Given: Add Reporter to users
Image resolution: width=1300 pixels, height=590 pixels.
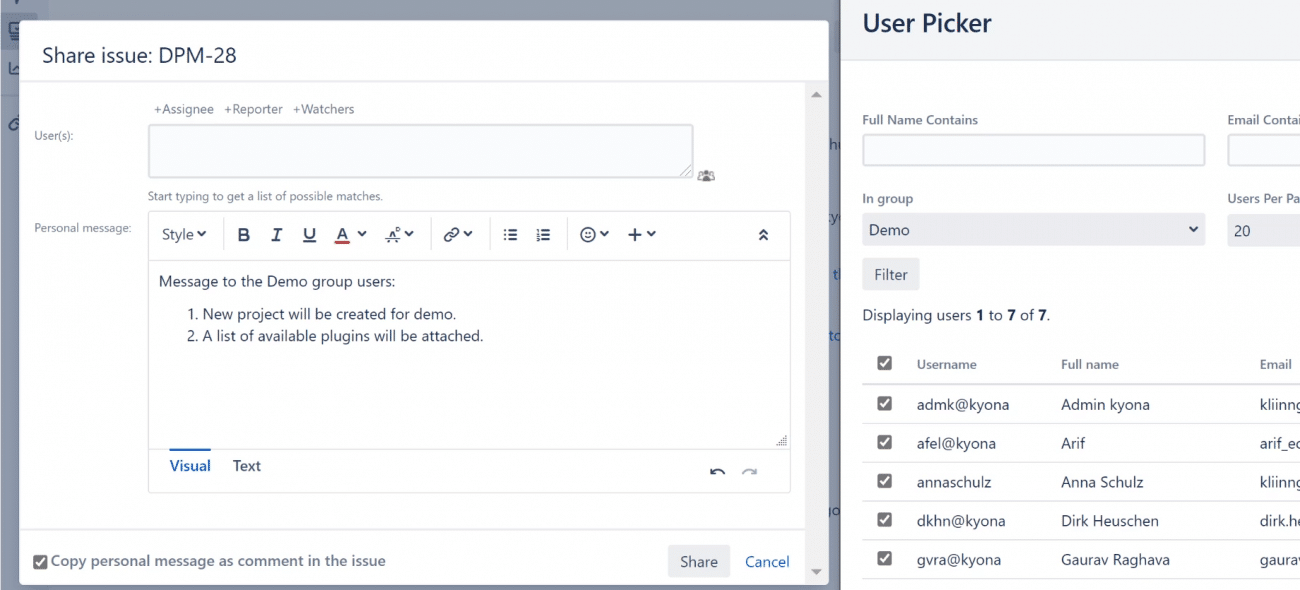Looking at the screenshot, I should 253,109.
